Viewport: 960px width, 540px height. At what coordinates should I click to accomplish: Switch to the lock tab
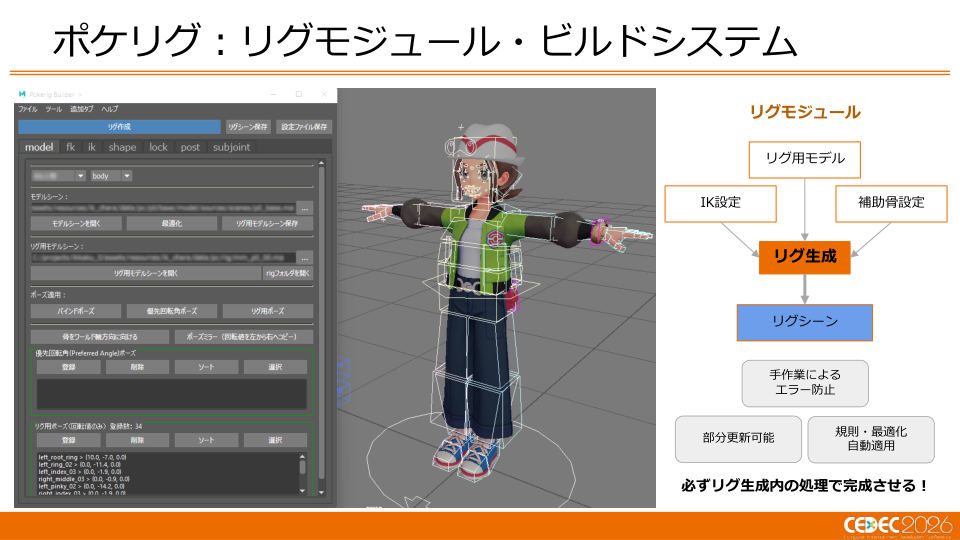(x=159, y=147)
